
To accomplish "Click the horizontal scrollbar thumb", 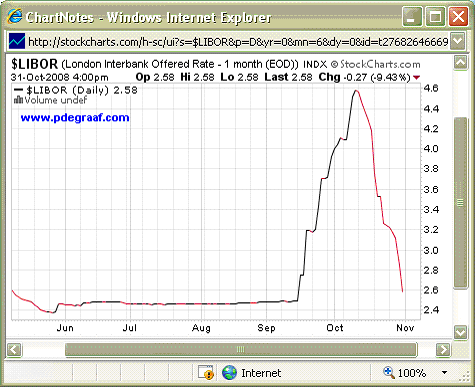I will (x=241, y=350).
